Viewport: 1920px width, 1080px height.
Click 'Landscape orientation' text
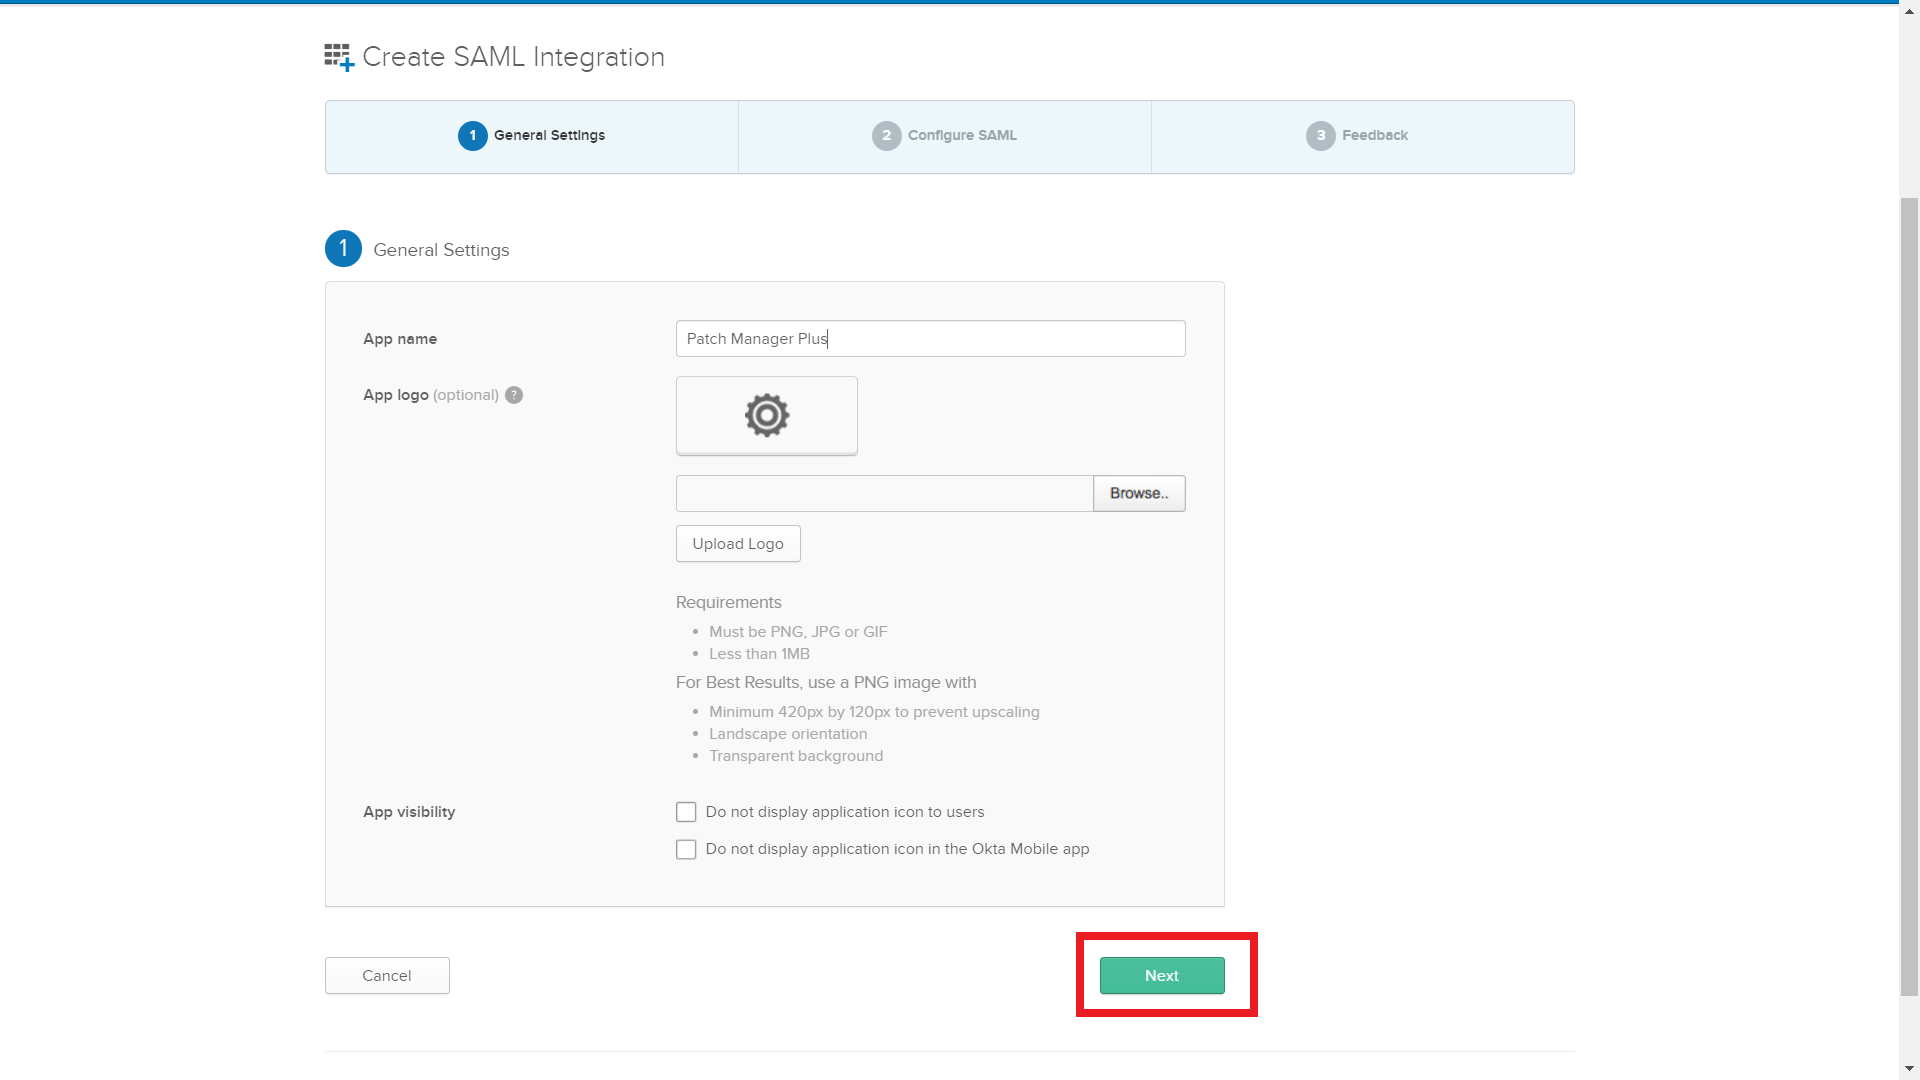(788, 734)
